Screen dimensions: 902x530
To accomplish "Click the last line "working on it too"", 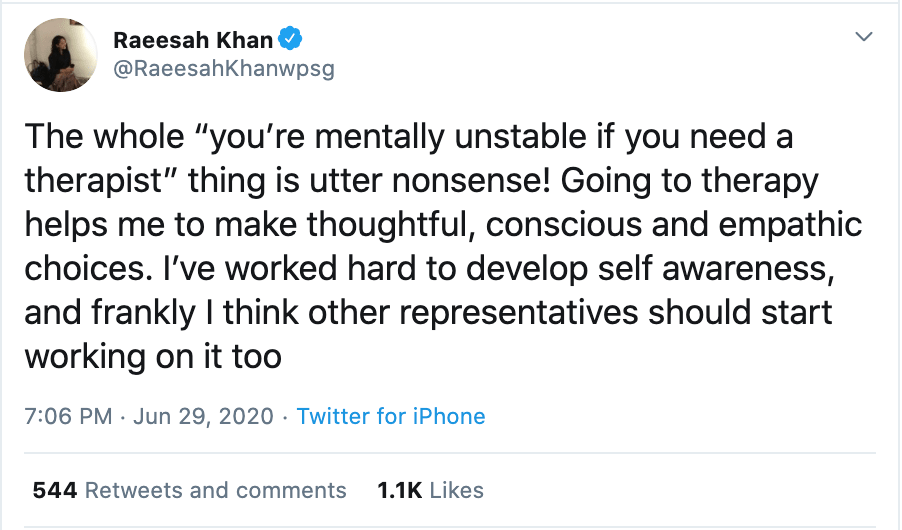I will click(153, 357).
